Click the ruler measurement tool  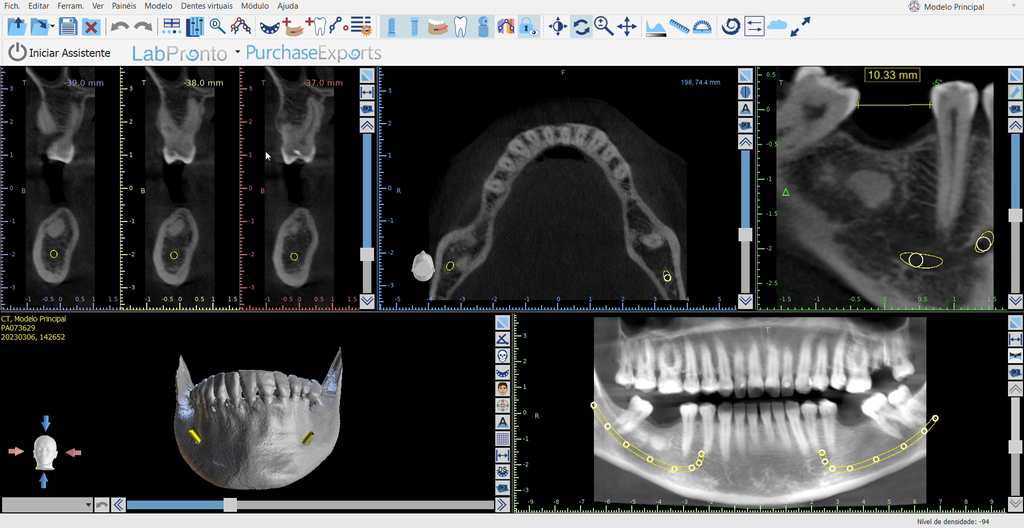[x=679, y=27]
